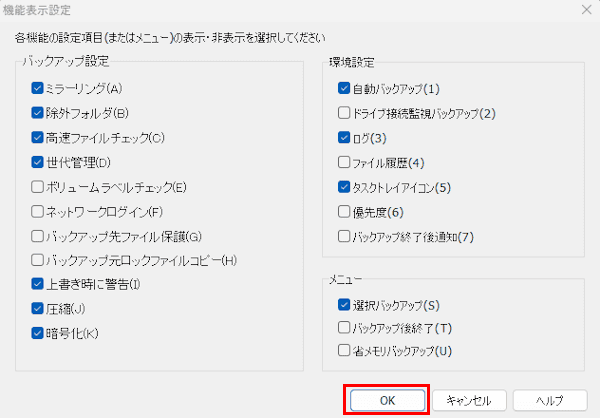Check the ファイル履歴(4) option

(x=344, y=162)
